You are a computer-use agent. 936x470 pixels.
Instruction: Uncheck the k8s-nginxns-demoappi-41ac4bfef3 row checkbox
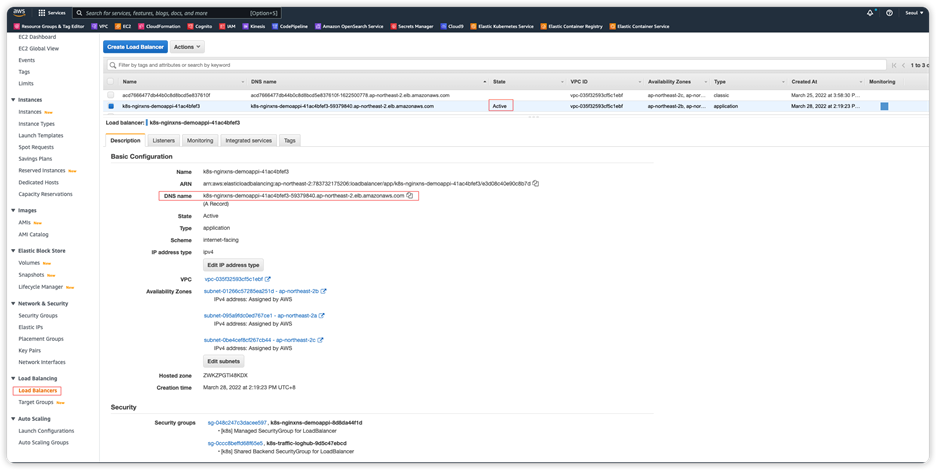110,106
